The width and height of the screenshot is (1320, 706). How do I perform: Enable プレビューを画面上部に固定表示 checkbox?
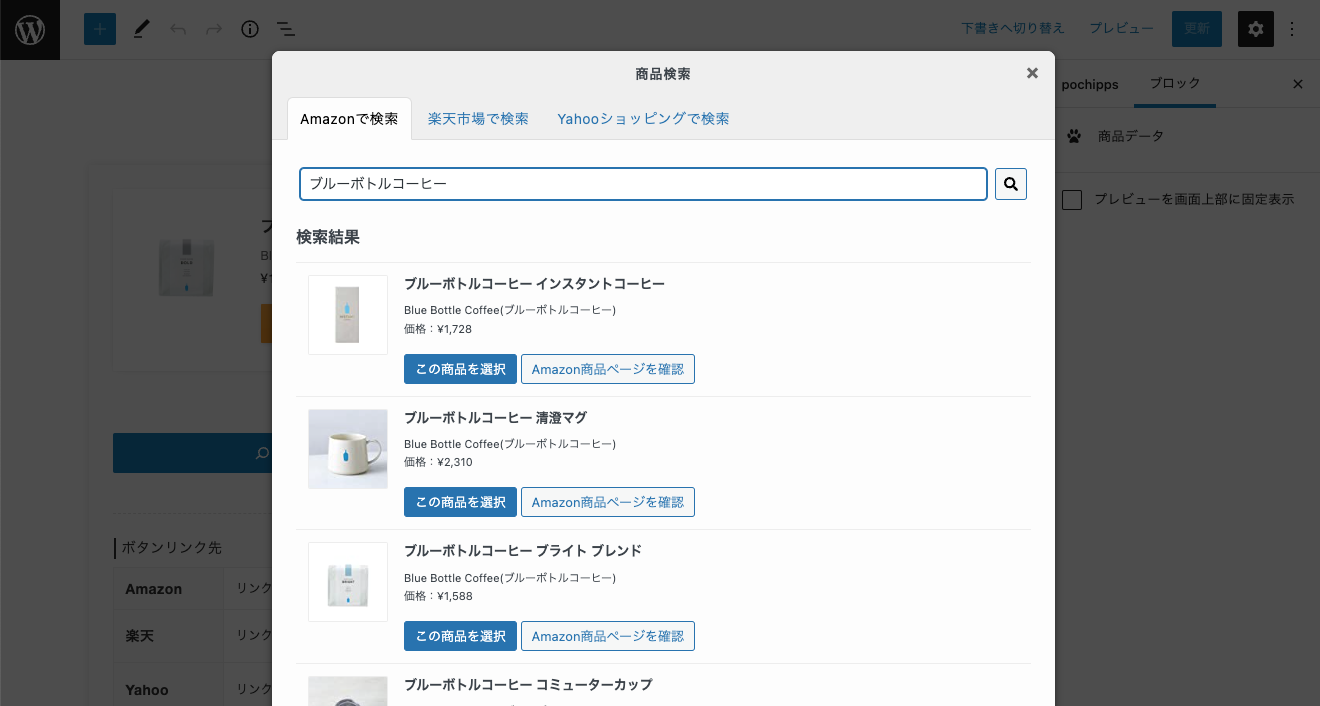point(1072,200)
